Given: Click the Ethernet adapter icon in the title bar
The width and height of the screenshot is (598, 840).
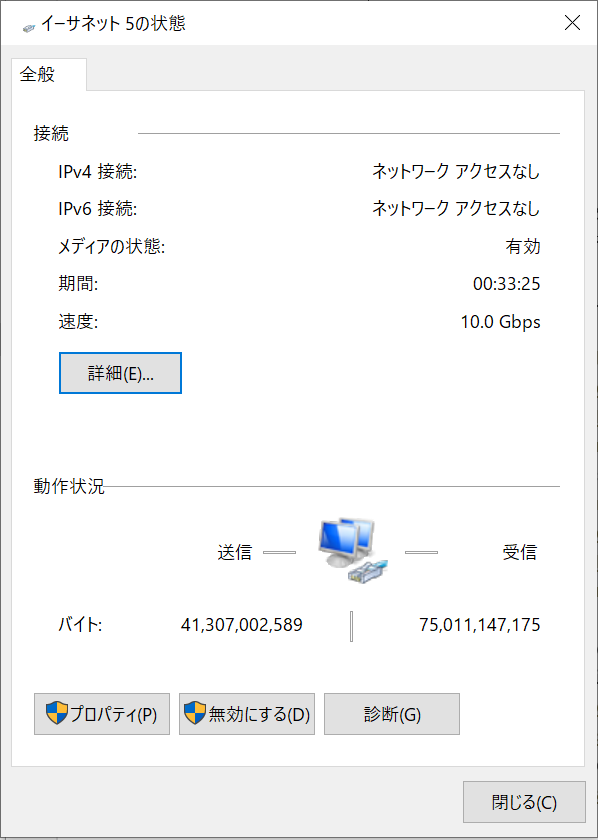Looking at the screenshot, I should point(30,27).
